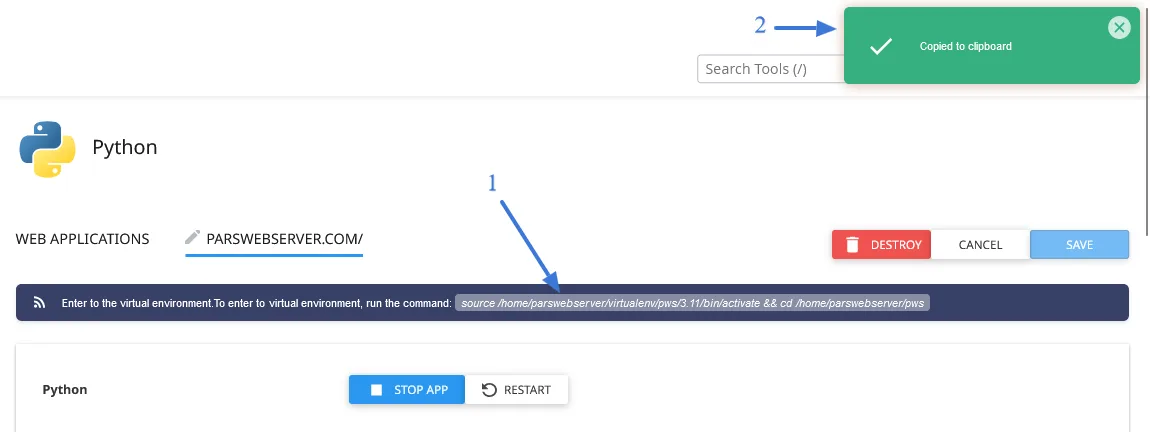This screenshot has height=432, width=1150.
Task: Copy the source virtualenv activate command
Action: [x=692, y=303]
